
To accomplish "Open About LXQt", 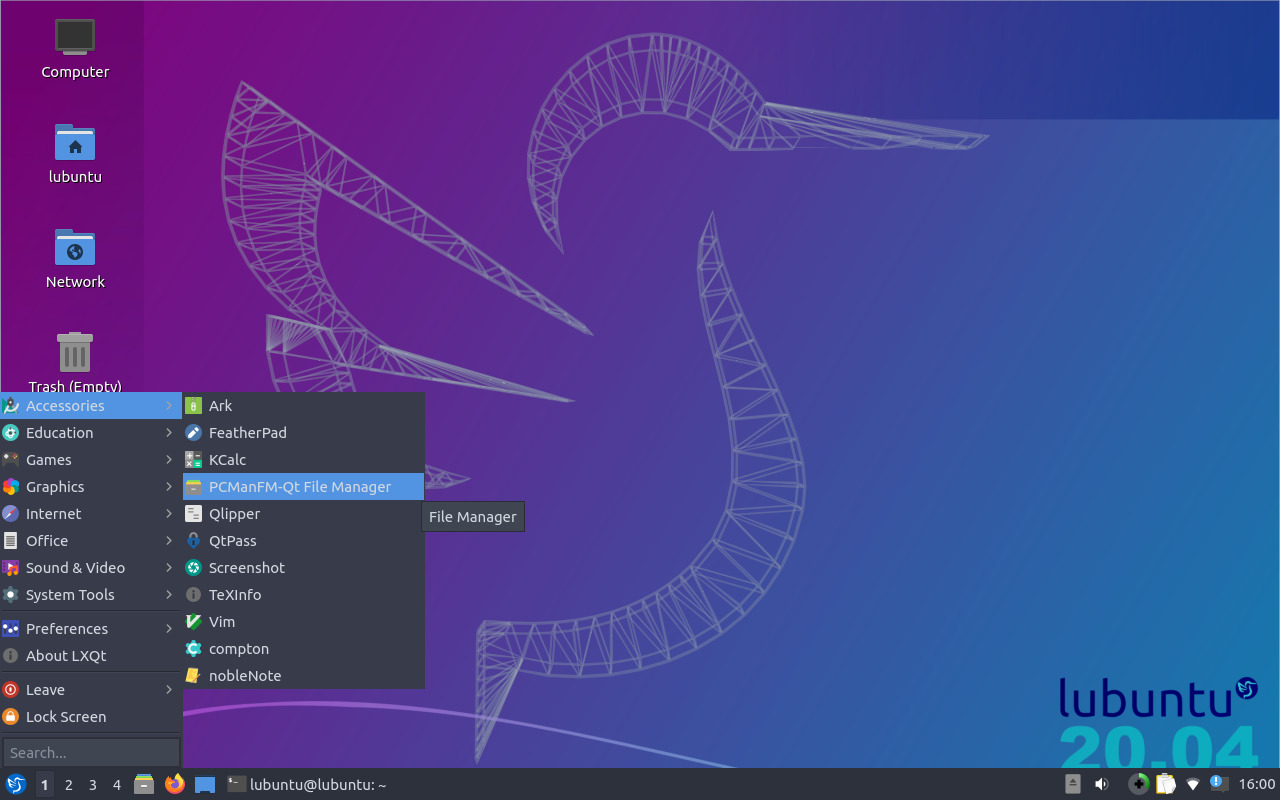I will tap(64, 655).
